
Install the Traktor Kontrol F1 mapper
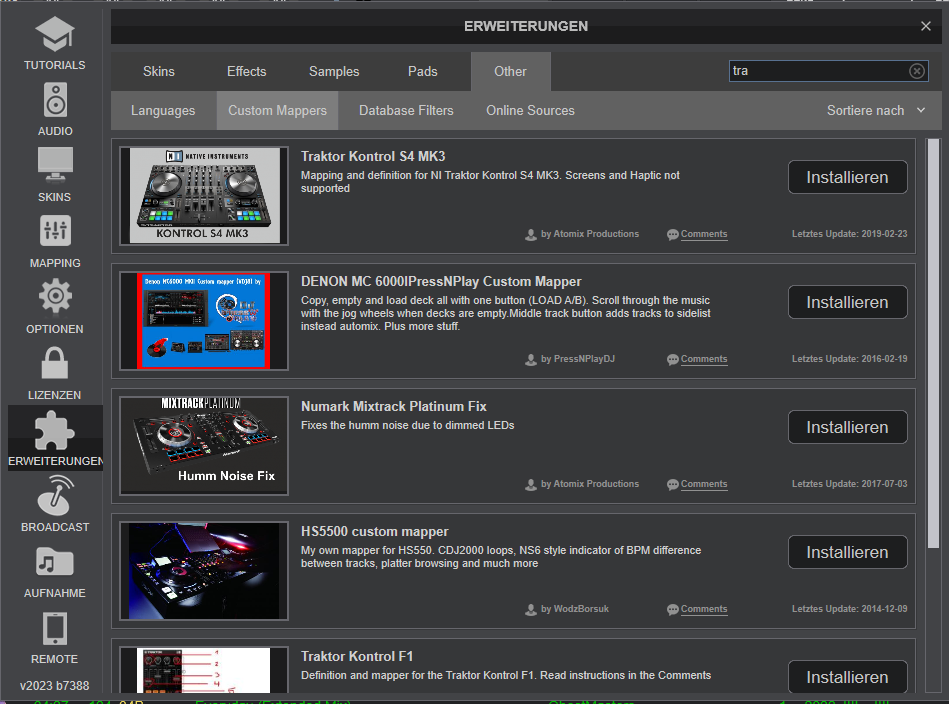[x=847, y=677]
